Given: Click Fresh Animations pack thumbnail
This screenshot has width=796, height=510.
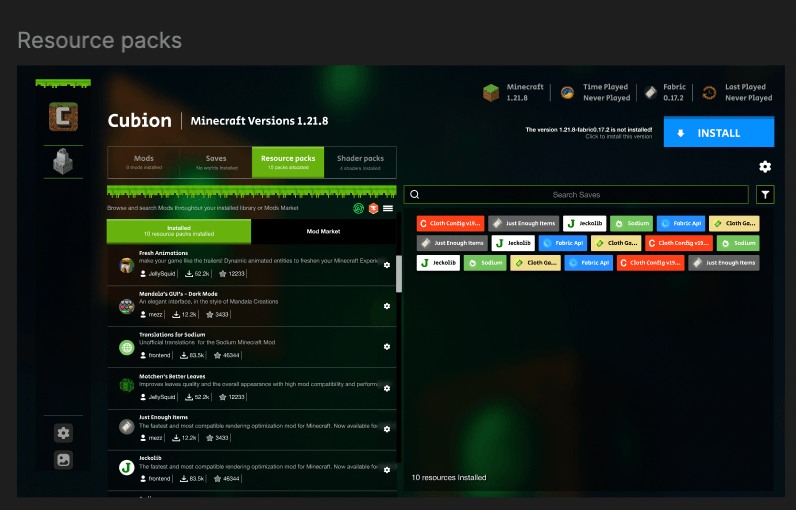Looking at the screenshot, I should [126, 265].
